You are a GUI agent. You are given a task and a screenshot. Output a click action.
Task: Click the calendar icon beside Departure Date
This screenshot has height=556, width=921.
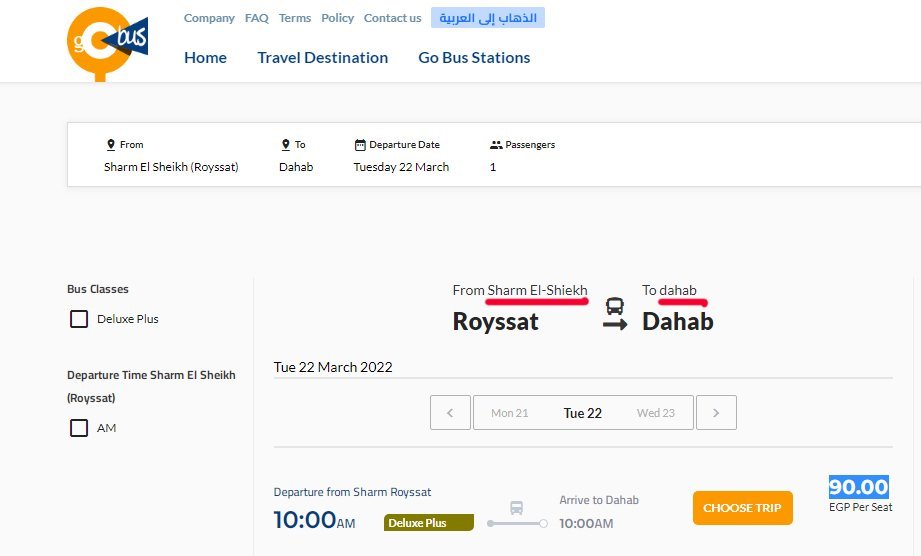point(360,145)
